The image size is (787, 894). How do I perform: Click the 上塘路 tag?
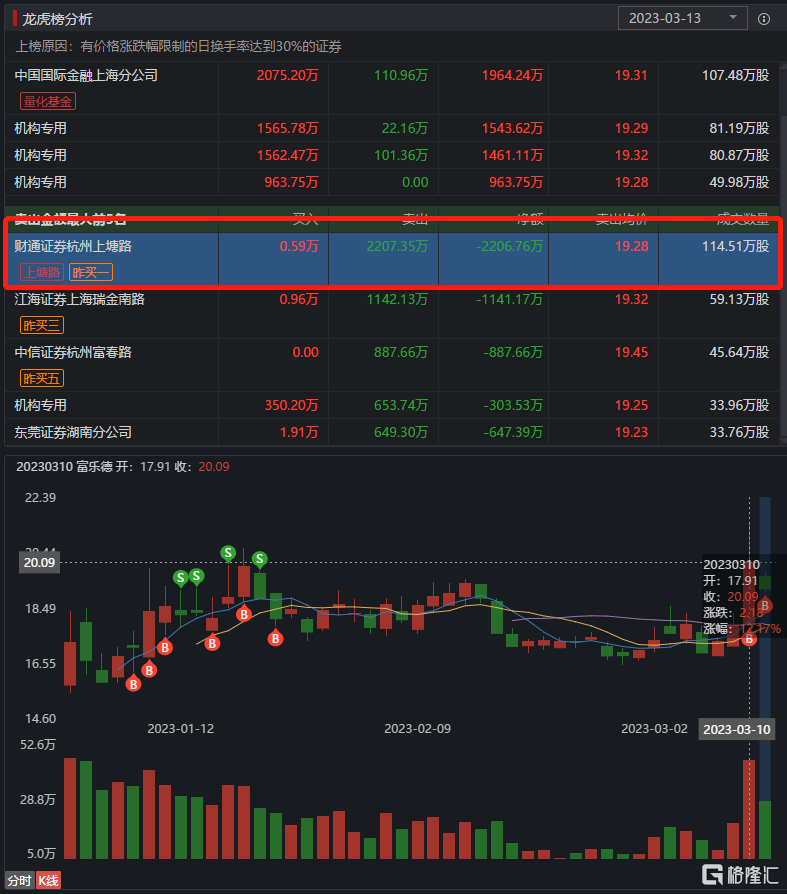tap(43, 273)
